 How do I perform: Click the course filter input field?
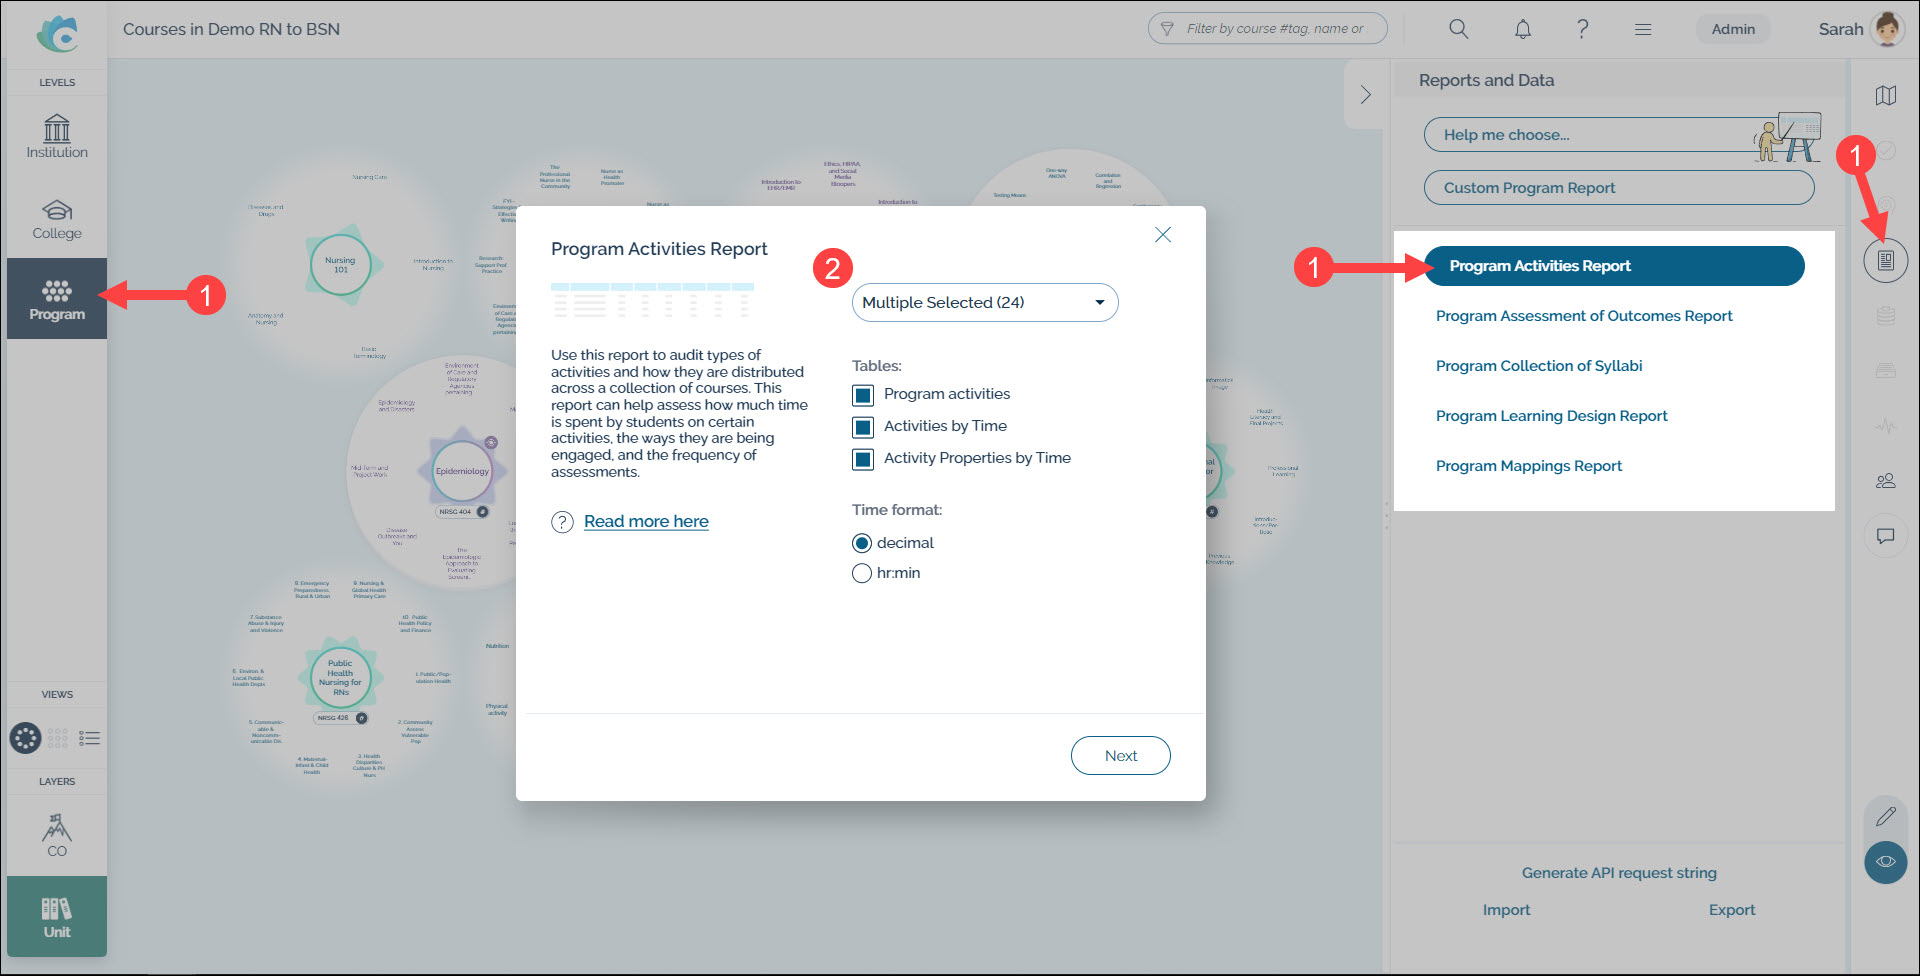pos(1267,29)
